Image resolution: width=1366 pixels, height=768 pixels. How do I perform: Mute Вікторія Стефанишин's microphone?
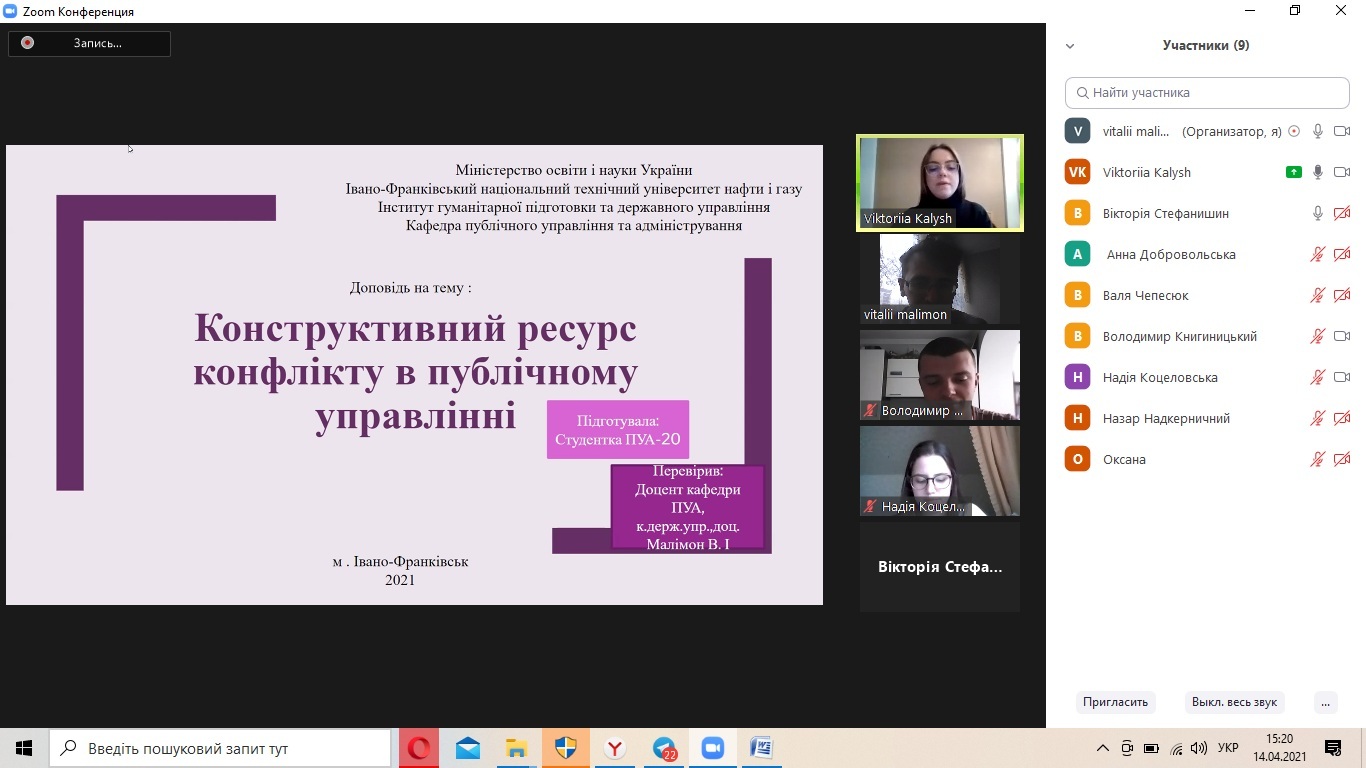click(x=1318, y=213)
